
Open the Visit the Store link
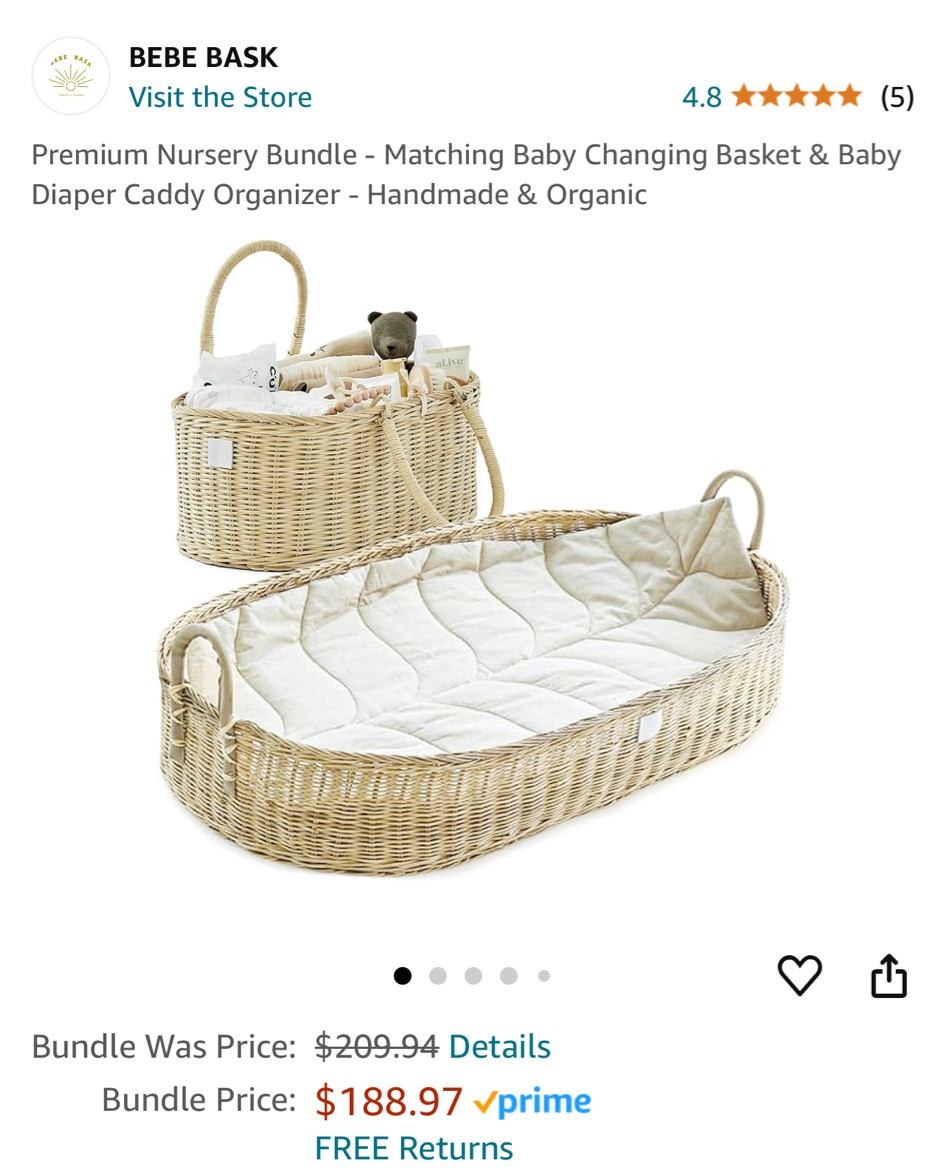tap(220, 97)
